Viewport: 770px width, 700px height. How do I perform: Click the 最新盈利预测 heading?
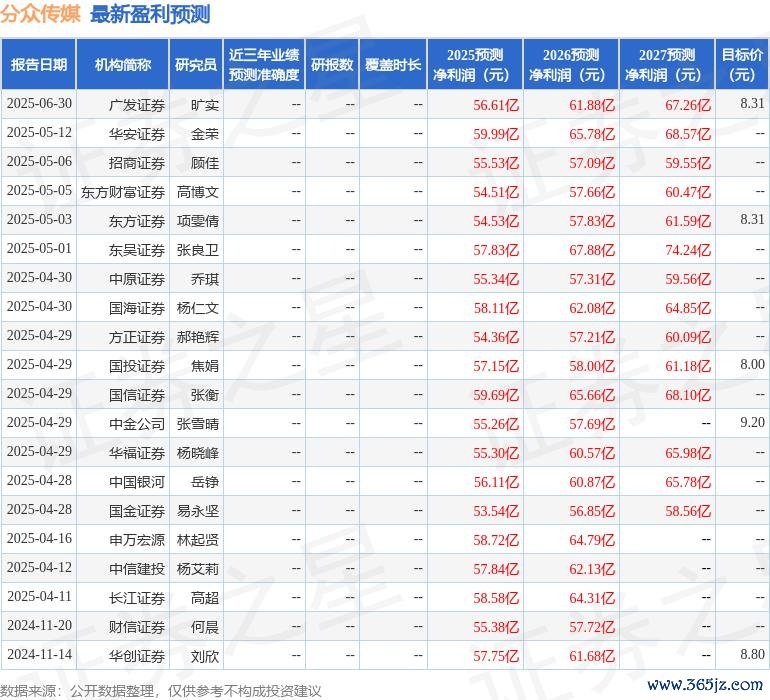coord(150,14)
